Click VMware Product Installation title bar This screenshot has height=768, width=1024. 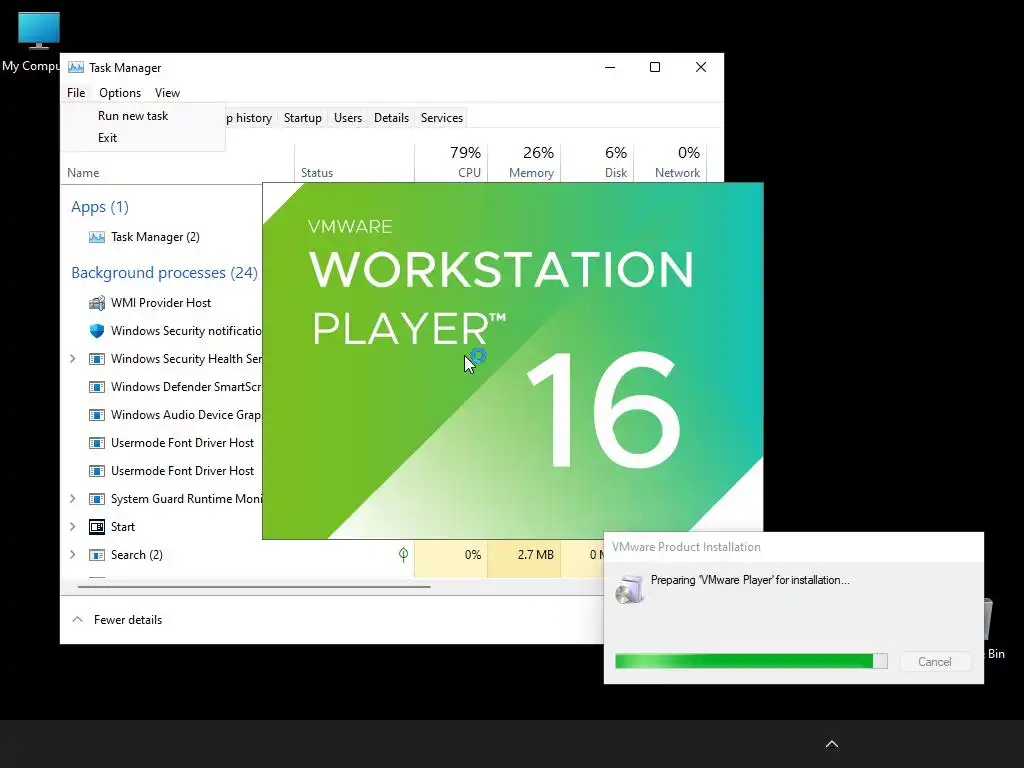pyautogui.click(x=793, y=547)
